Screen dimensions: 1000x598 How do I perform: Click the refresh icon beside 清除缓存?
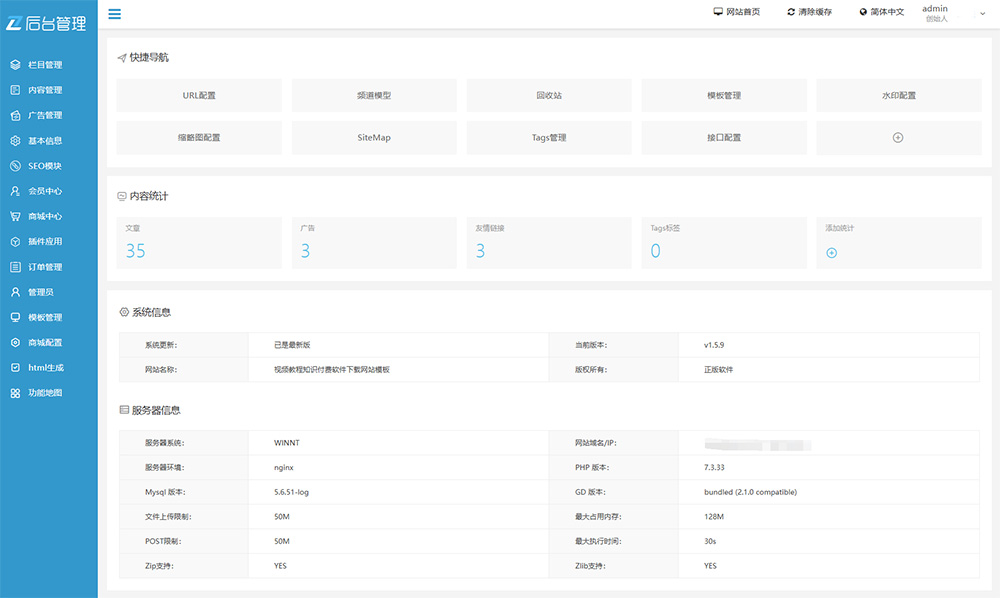791,12
